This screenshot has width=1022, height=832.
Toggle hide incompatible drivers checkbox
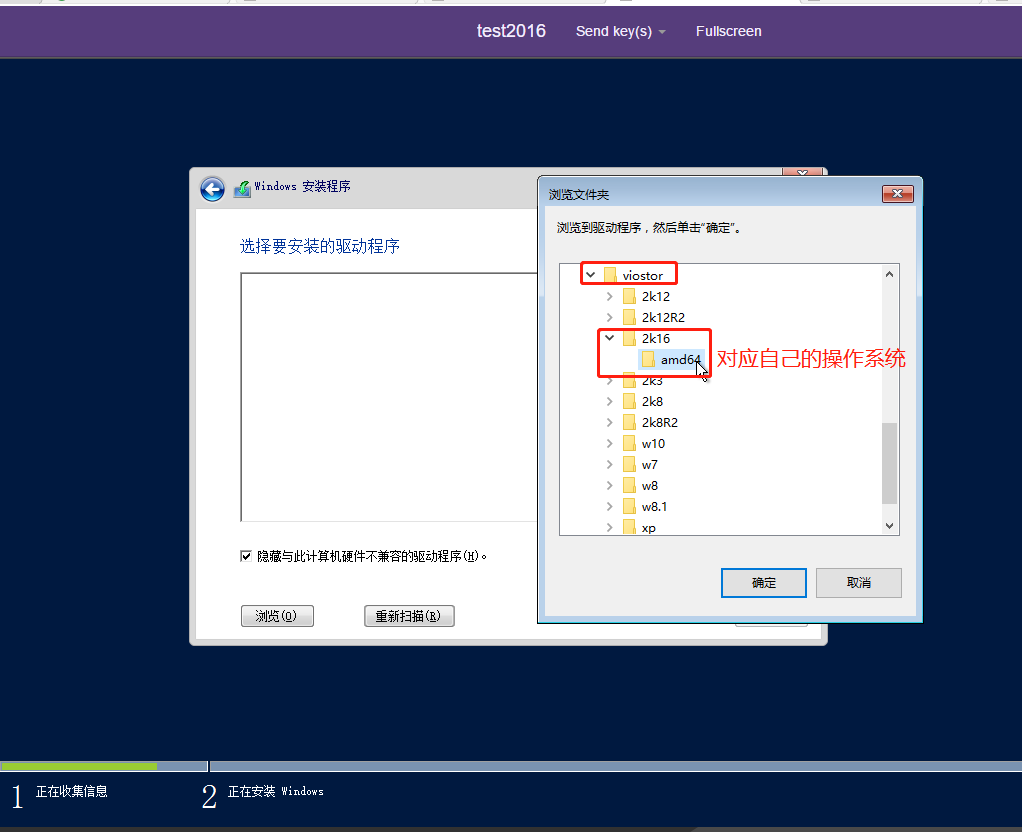[x=246, y=556]
